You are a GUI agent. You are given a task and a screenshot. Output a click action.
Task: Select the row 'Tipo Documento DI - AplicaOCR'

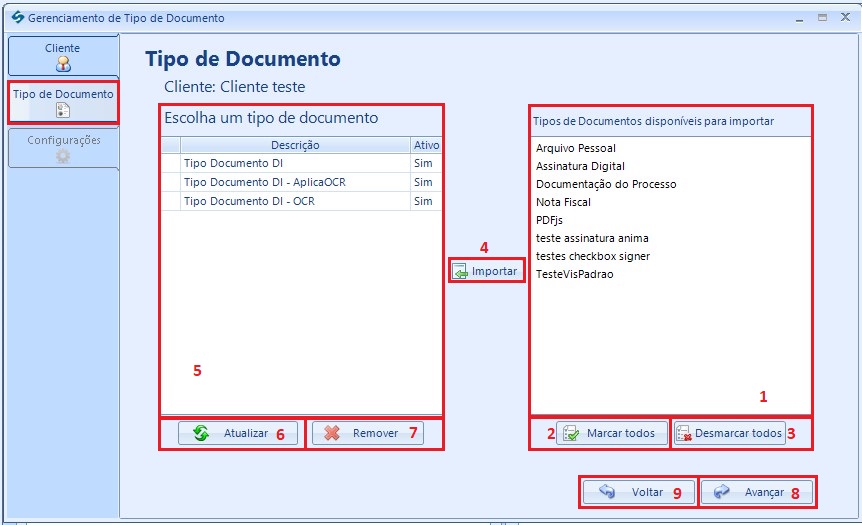pos(301,182)
